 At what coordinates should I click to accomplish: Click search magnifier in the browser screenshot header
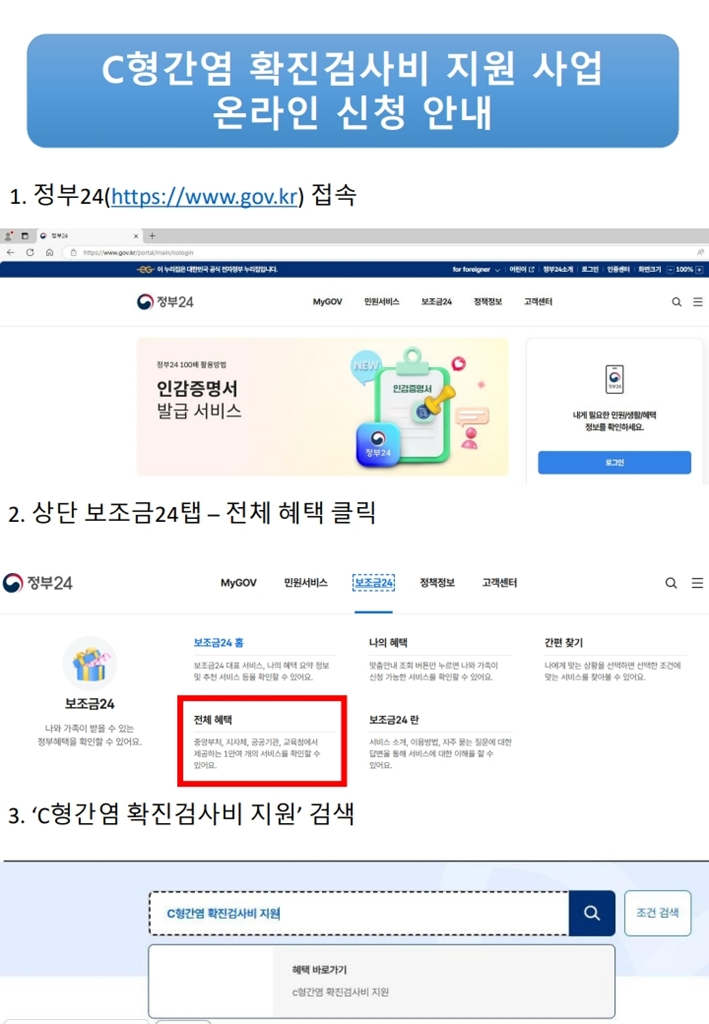[677, 302]
